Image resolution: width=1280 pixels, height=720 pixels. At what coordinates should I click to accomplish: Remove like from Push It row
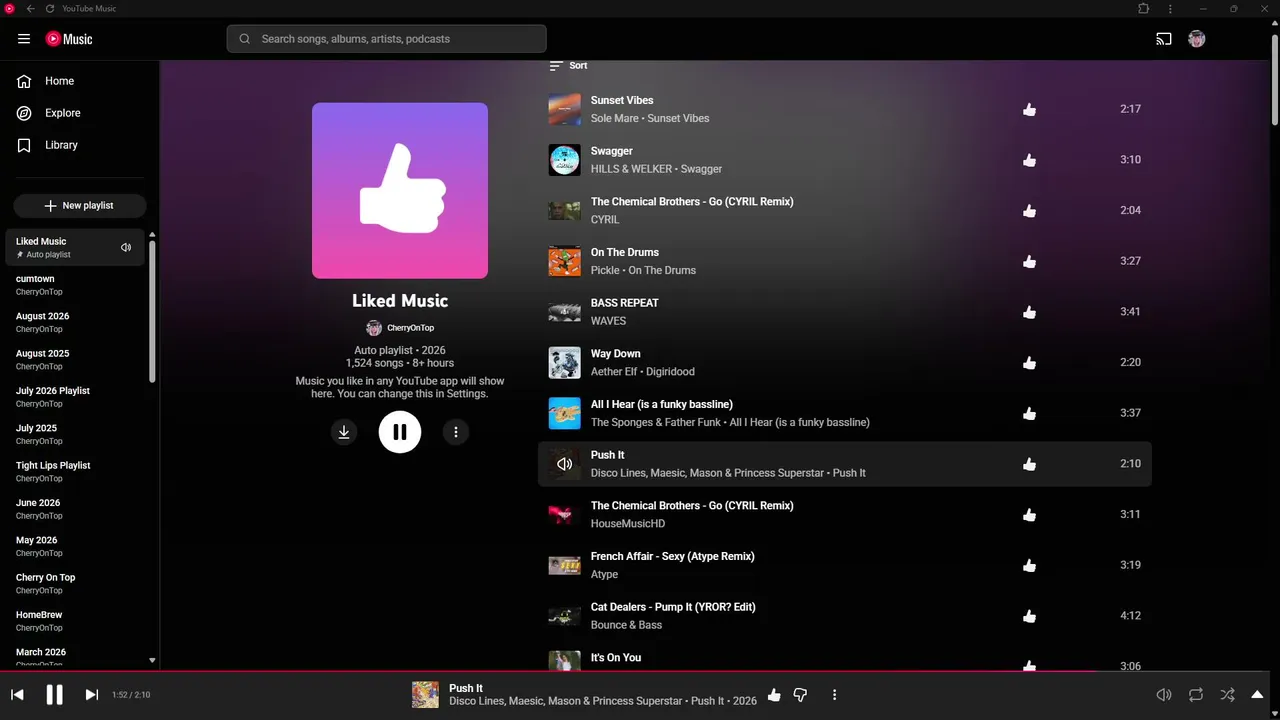[1030, 464]
